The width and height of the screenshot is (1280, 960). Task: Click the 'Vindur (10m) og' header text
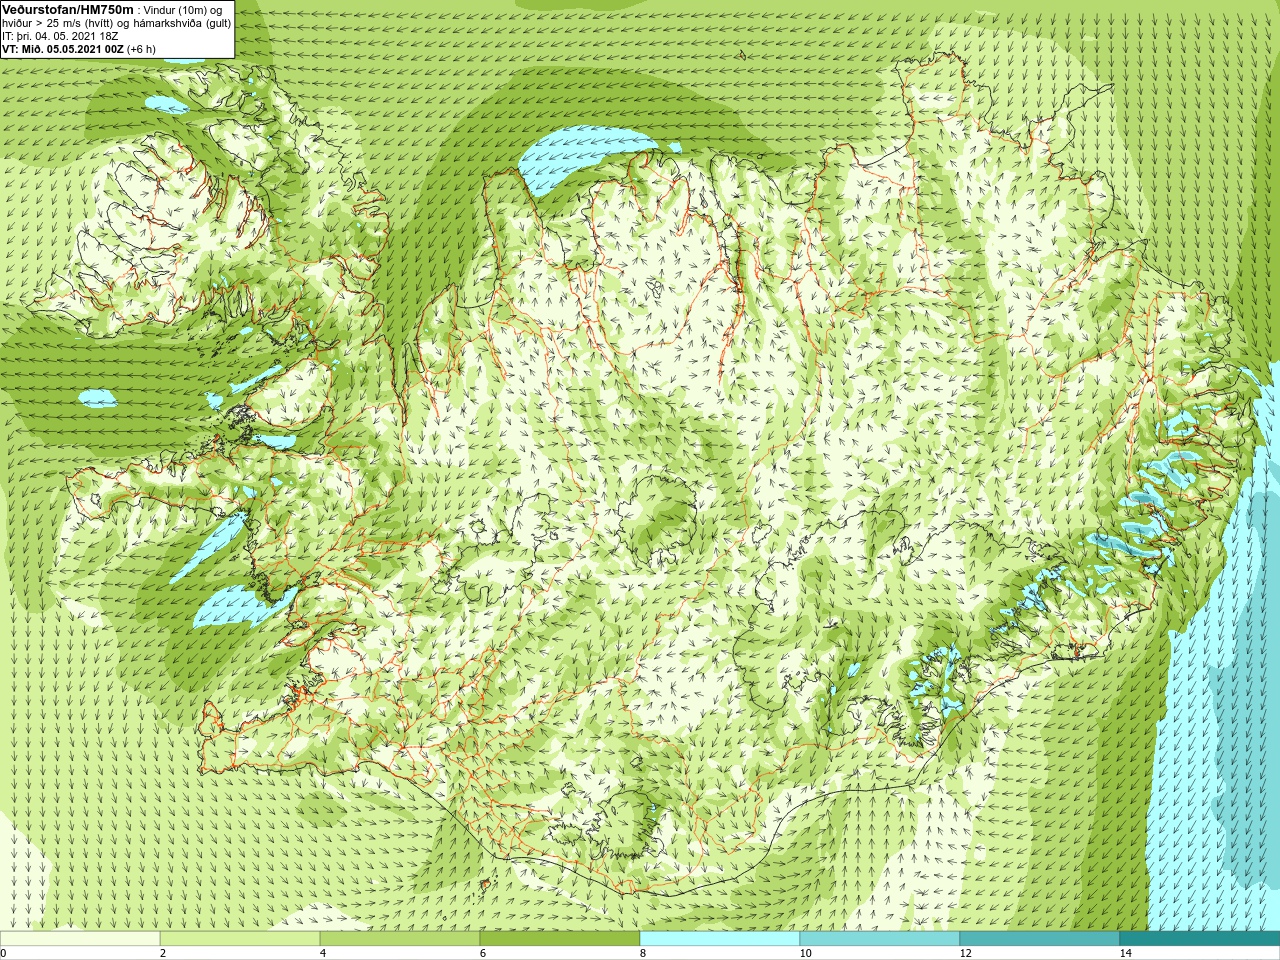(x=184, y=10)
